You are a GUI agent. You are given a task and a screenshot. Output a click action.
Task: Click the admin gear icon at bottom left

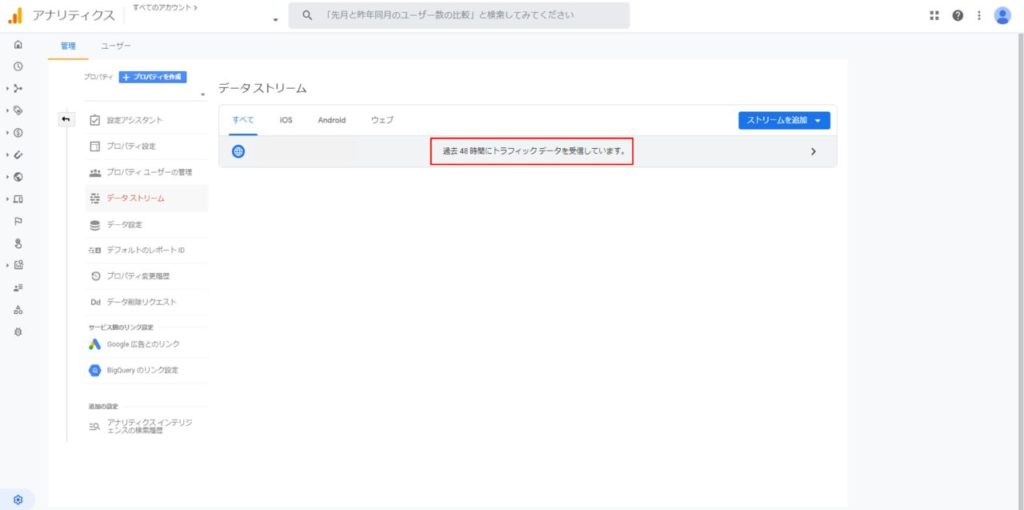[x=18, y=499]
